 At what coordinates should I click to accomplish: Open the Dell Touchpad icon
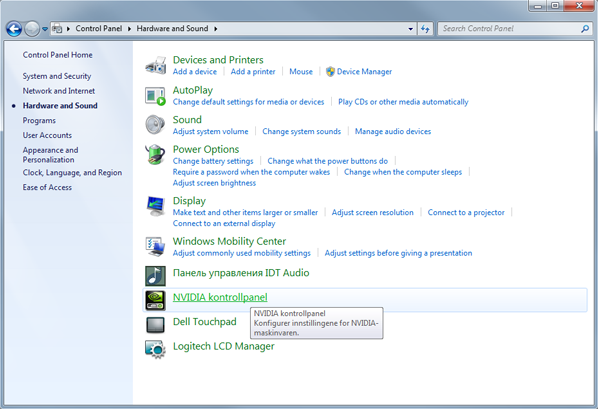155,325
